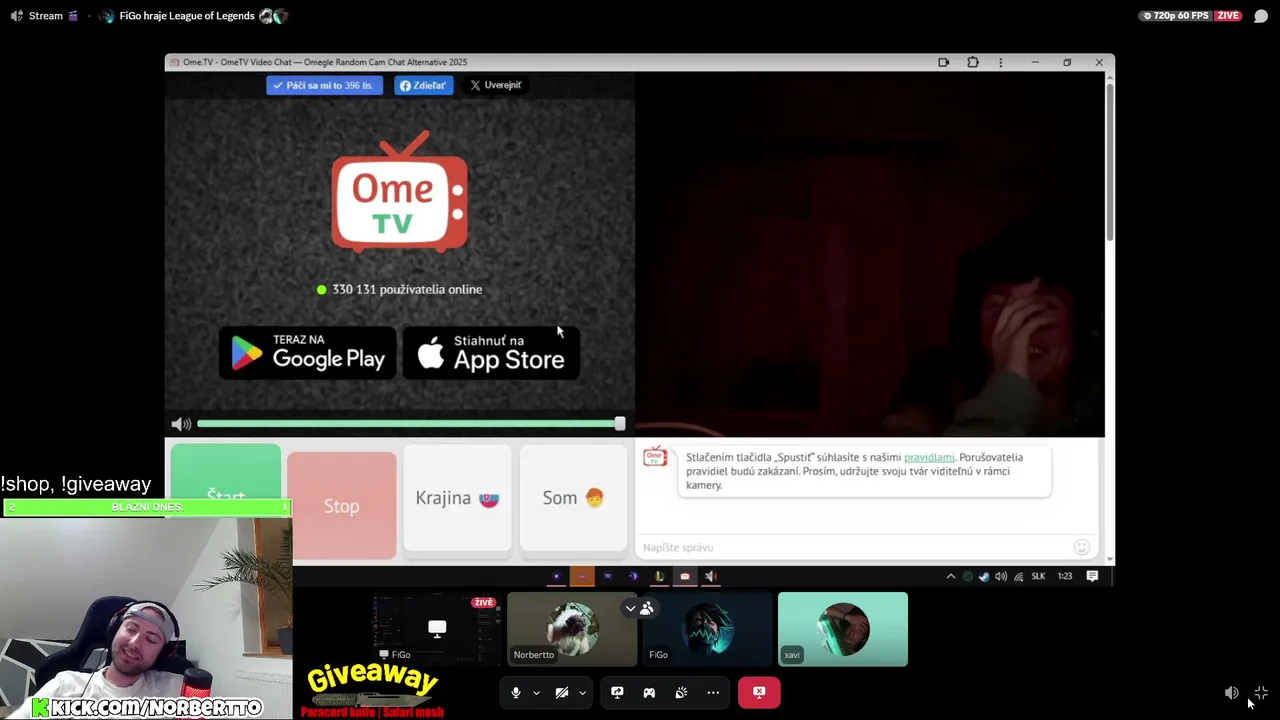Viewport: 1280px width, 720px height.
Task: Show hidden tray icons arrow
Action: (950, 576)
